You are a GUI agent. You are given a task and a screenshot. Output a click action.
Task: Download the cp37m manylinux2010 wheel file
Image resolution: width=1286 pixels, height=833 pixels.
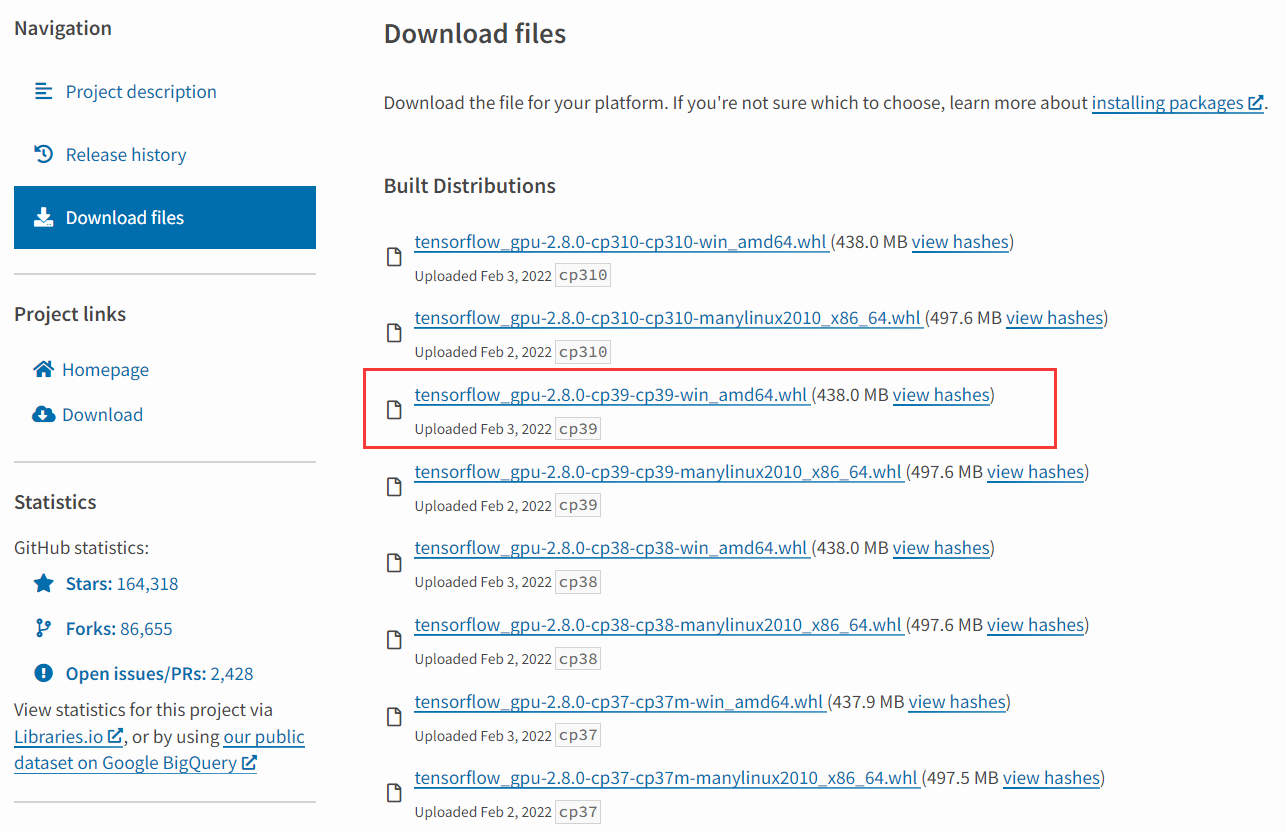(x=666, y=778)
